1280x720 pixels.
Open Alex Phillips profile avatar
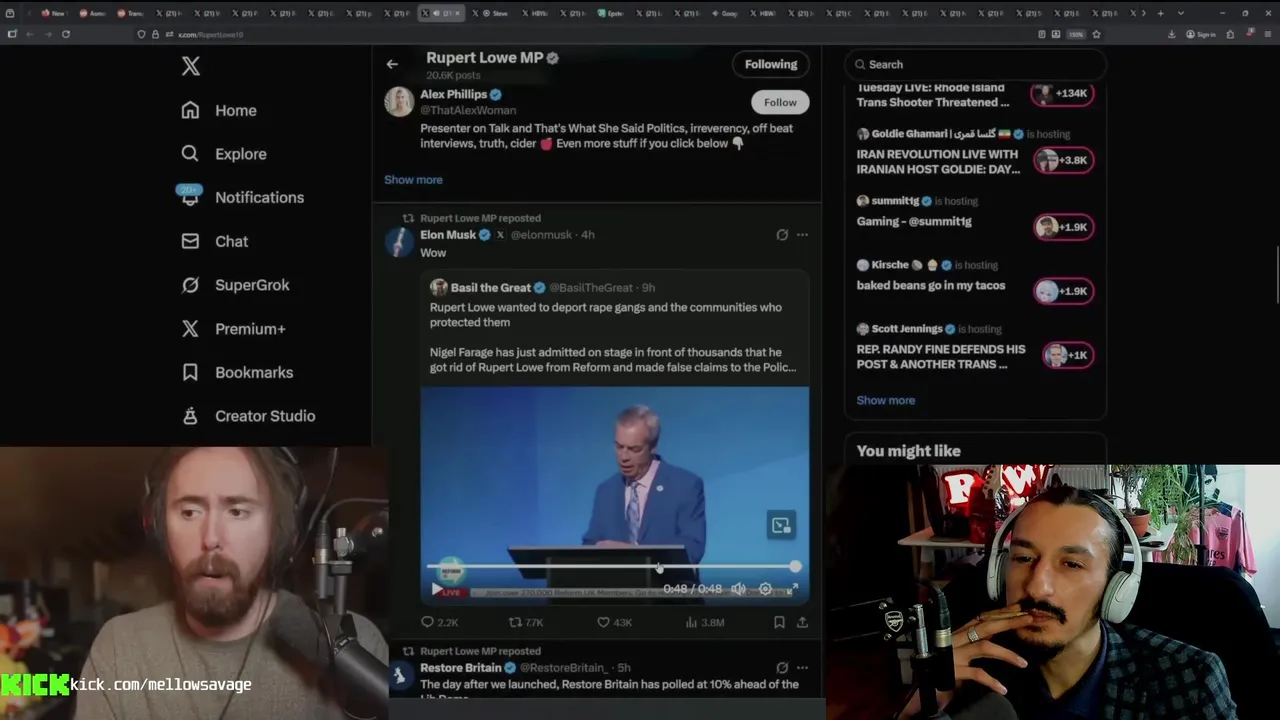click(399, 102)
